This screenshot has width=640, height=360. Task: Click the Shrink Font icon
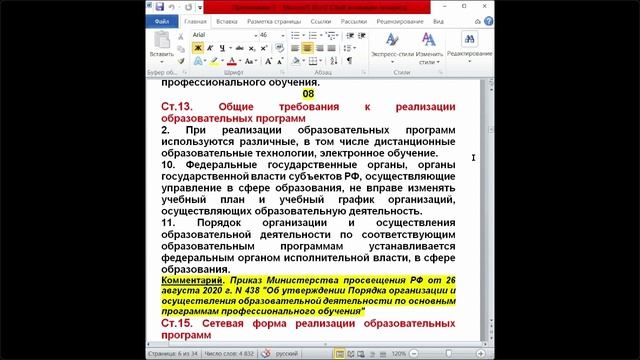(x=280, y=61)
